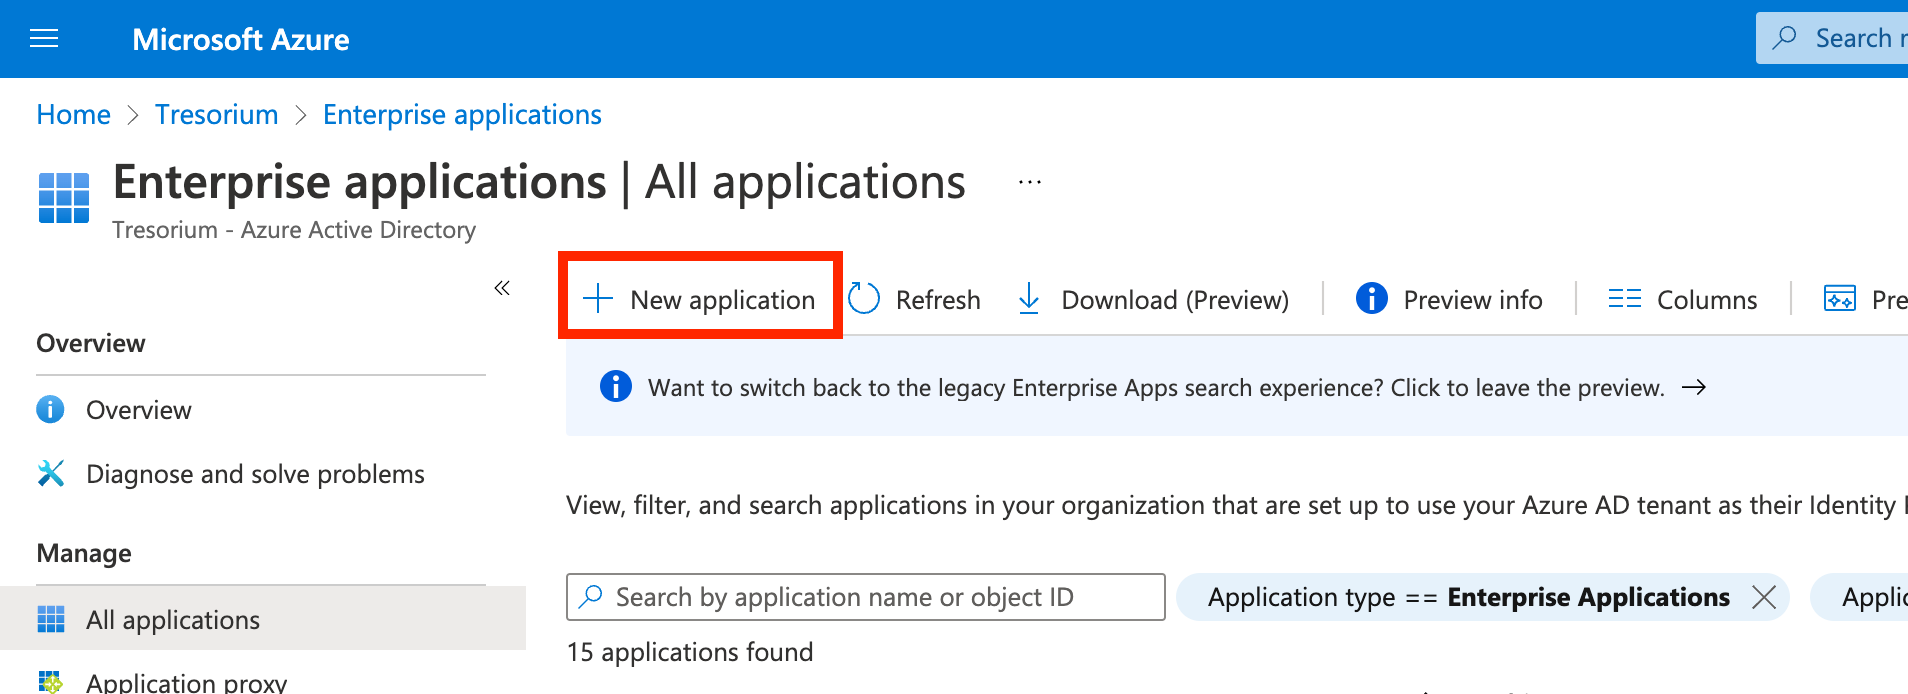Screen dimensions: 1908x694
Task: Open the more options ellipsis by title
Action: (1030, 183)
